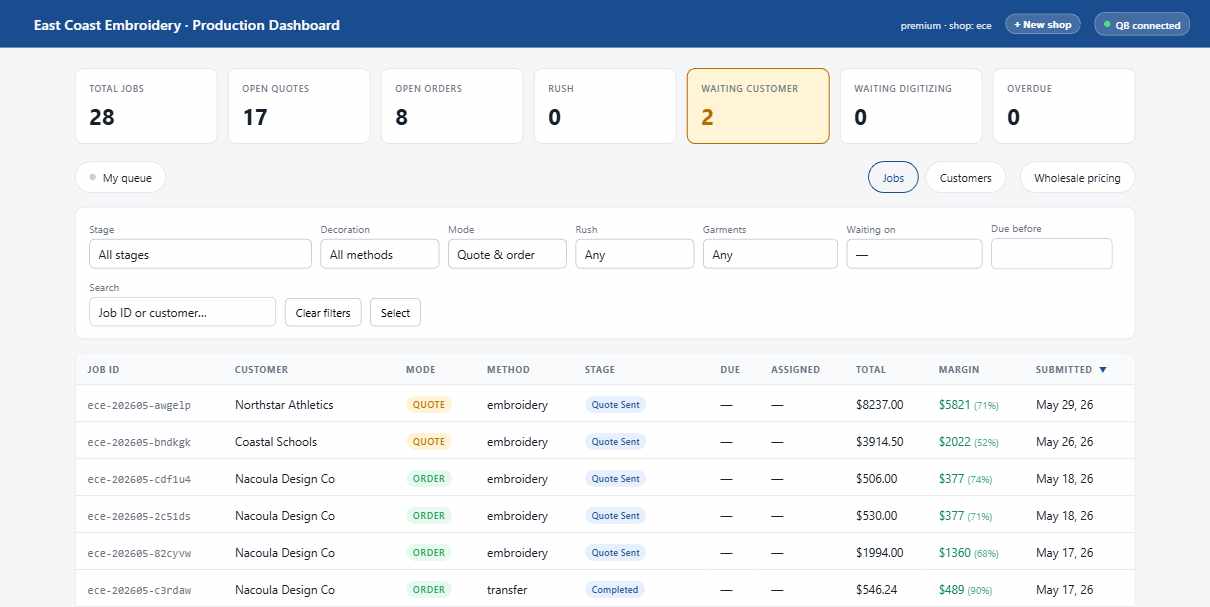The image size is (1210, 607).
Task: Open job ece-202605-awgelp
Action: pyautogui.click(x=139, y=405)
